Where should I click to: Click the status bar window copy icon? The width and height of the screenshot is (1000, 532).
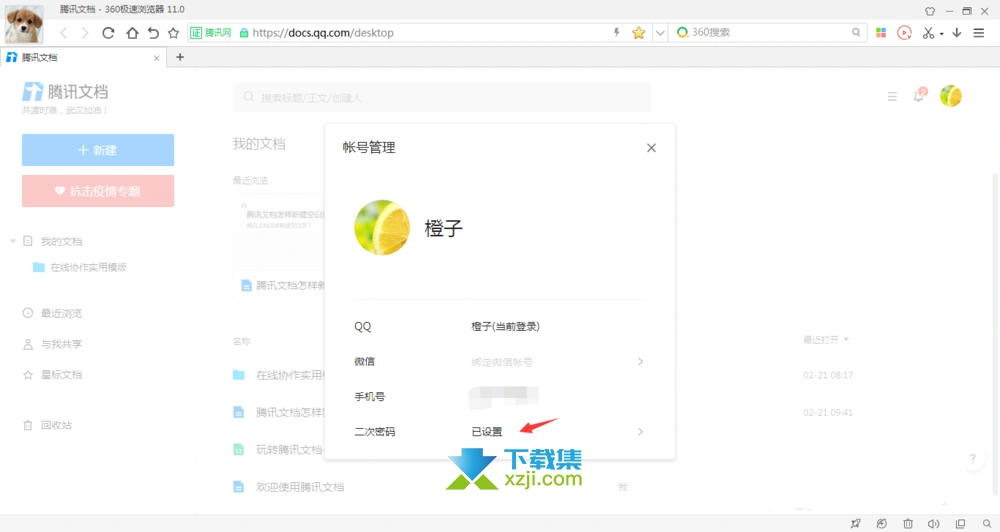pos(960,524)
